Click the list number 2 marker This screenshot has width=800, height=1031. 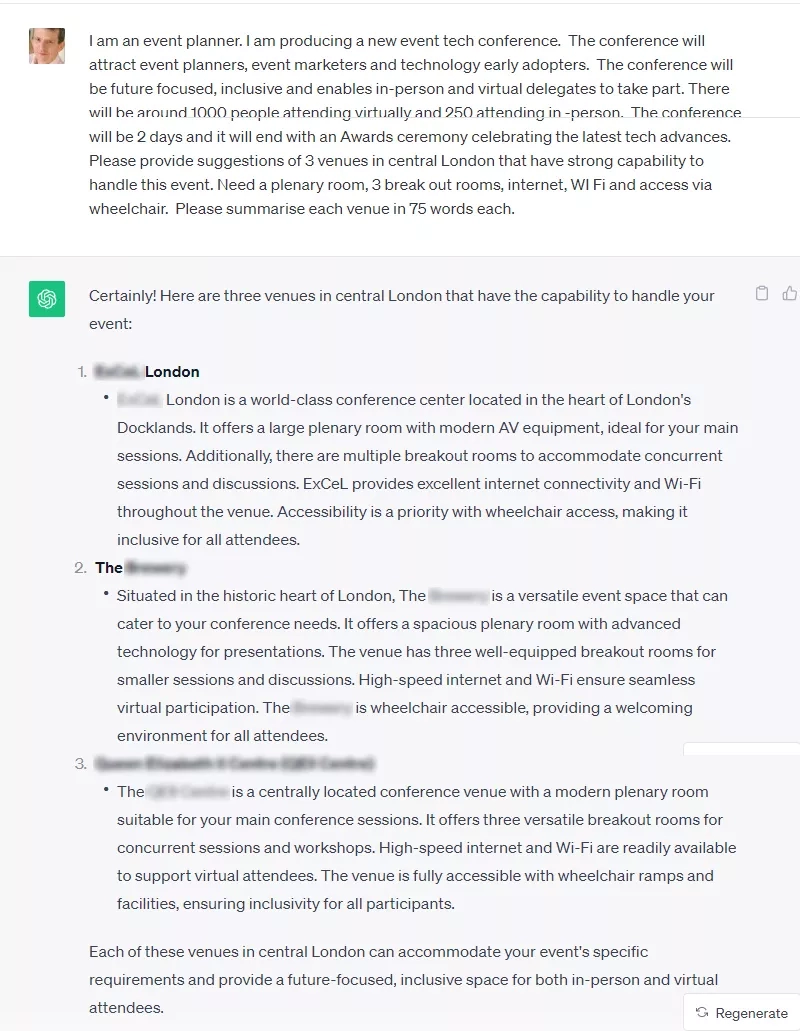point(81,568)
